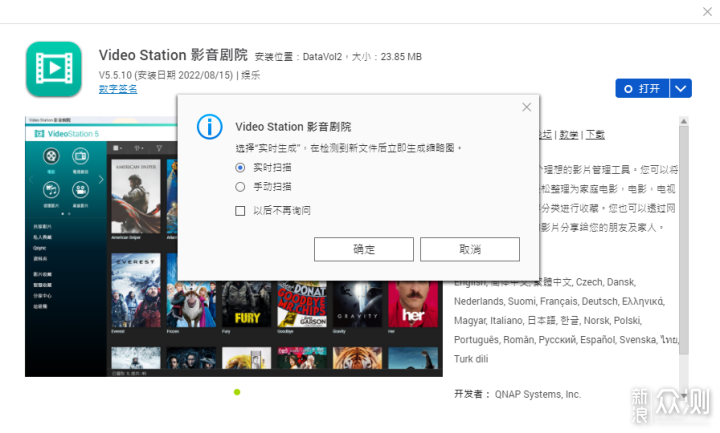Click the tiger poster thumbnail
The image size is (720, 433).
pos(357,358)
